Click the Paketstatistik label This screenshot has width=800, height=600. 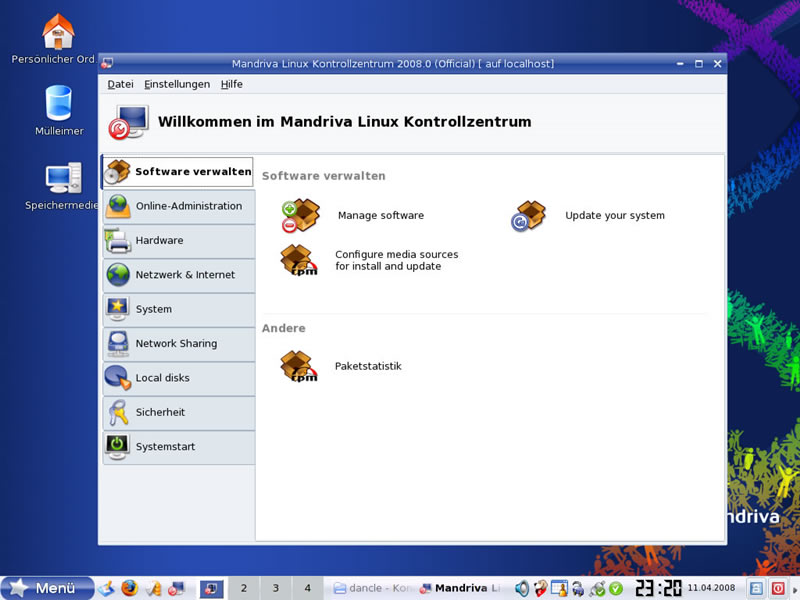click(368, 366)
